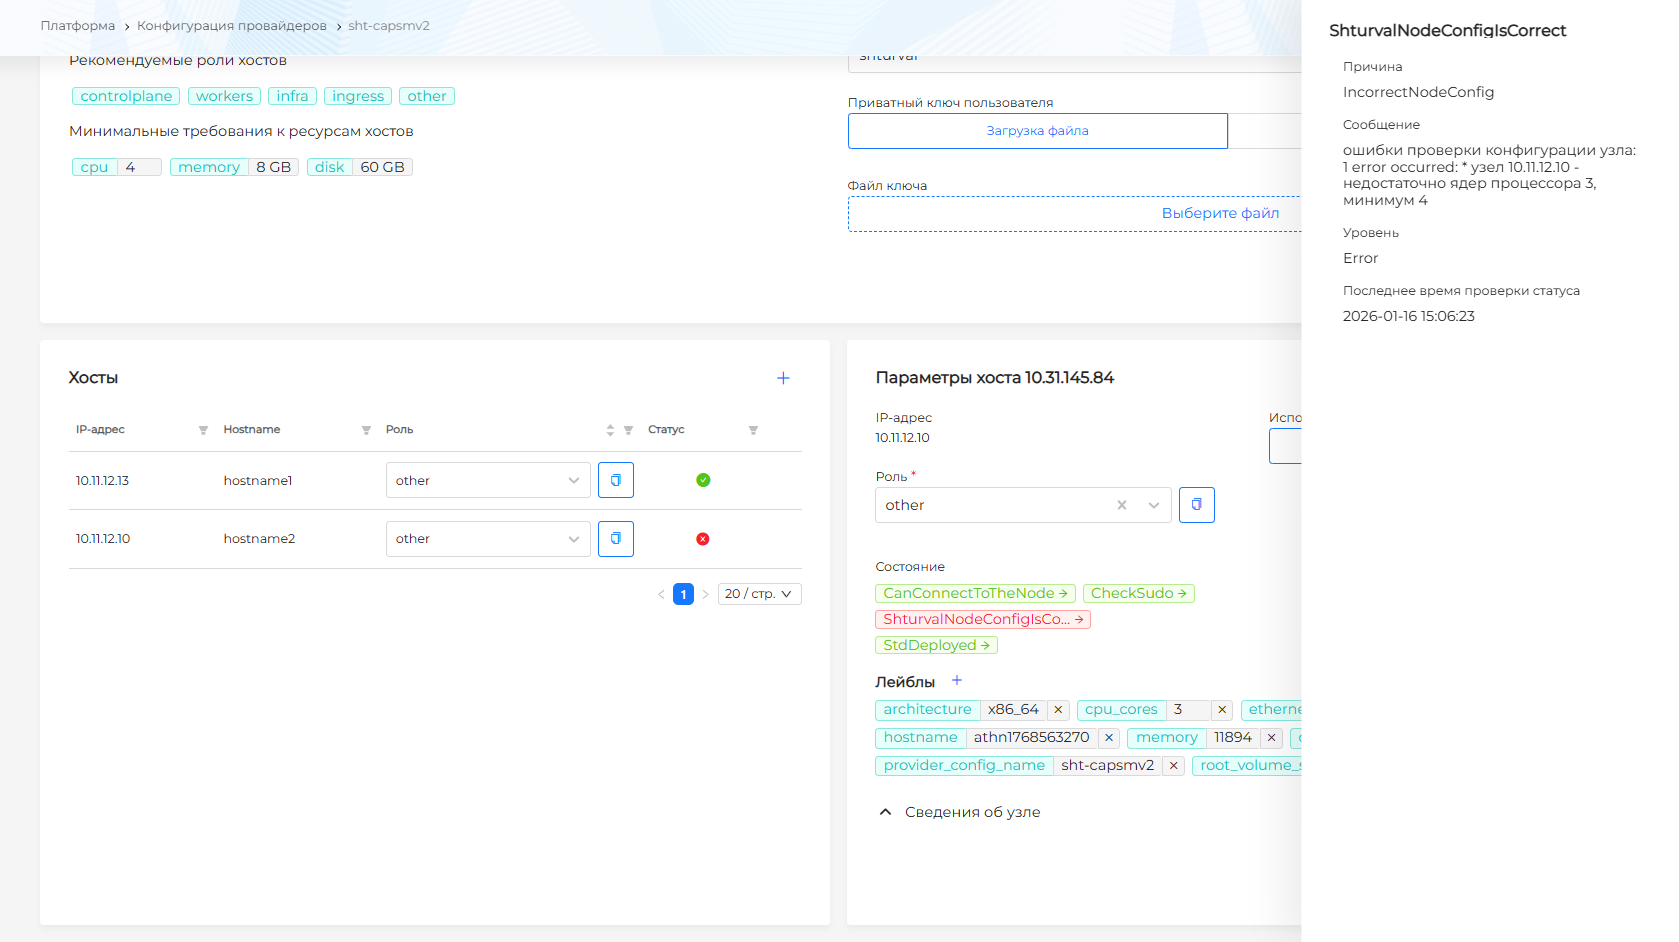Image resolution: width=1679 pixels, height=942 pixels.
Task: Click the plus icon to add a host
Action: tap(783, 378)
